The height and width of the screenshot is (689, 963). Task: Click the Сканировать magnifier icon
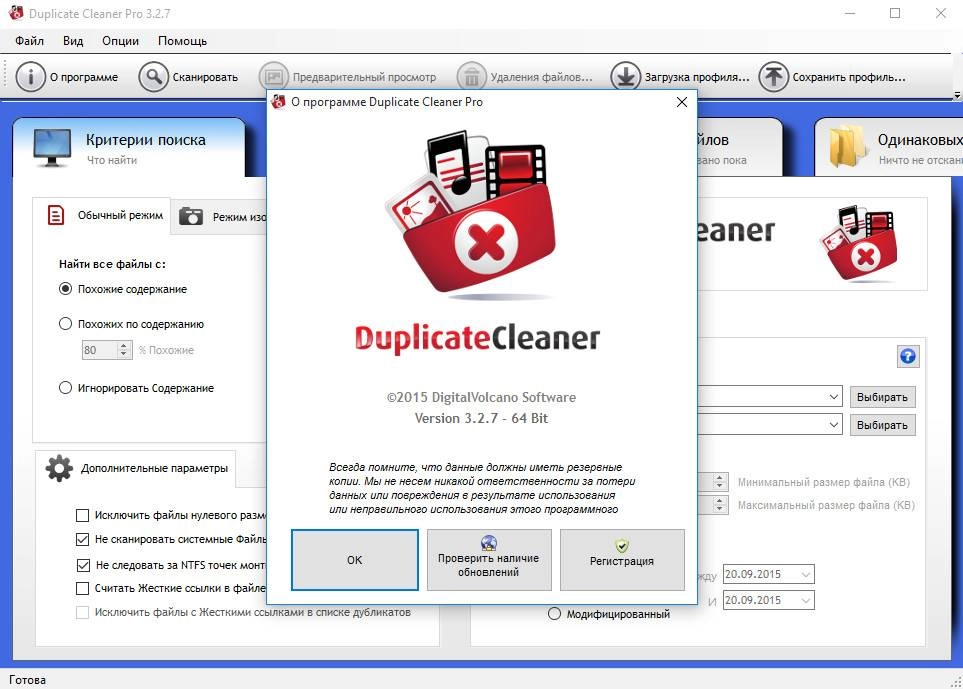154,77
